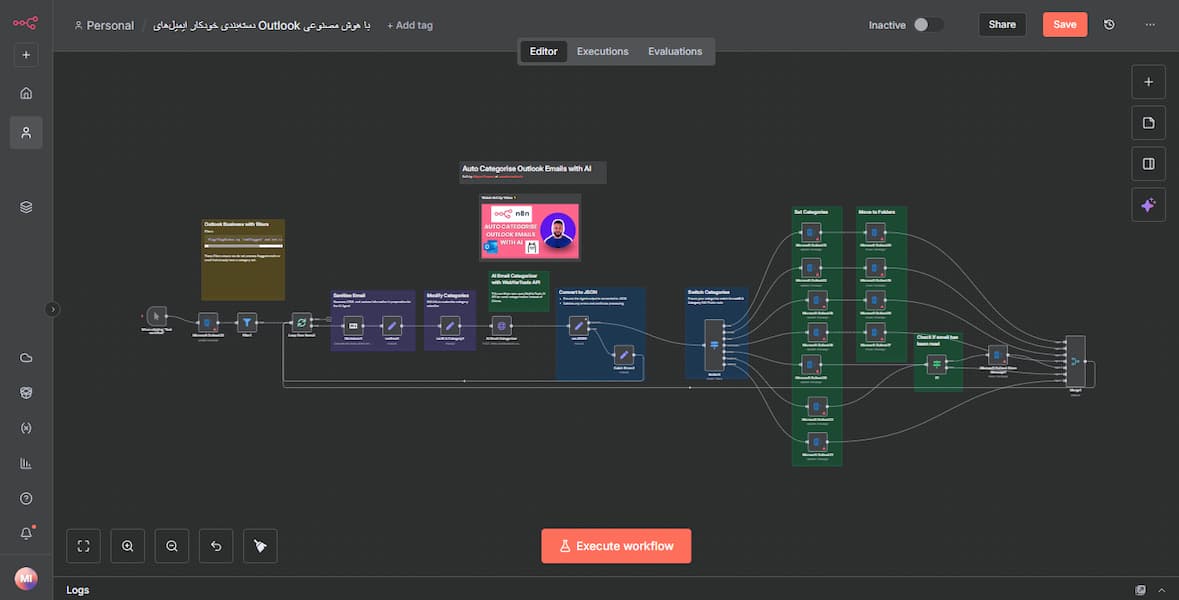Open workflow history clock icon
Viewport: 1179px width, 600px height.
pos(1109,25)
